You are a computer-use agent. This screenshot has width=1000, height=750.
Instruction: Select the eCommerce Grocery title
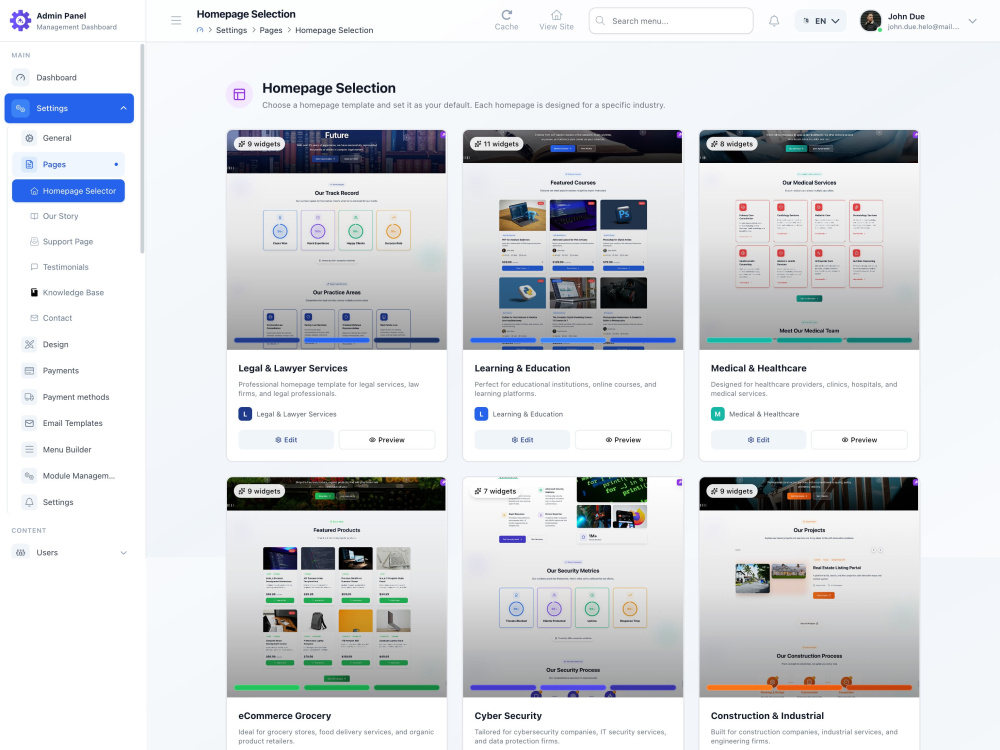coord(284,716)
